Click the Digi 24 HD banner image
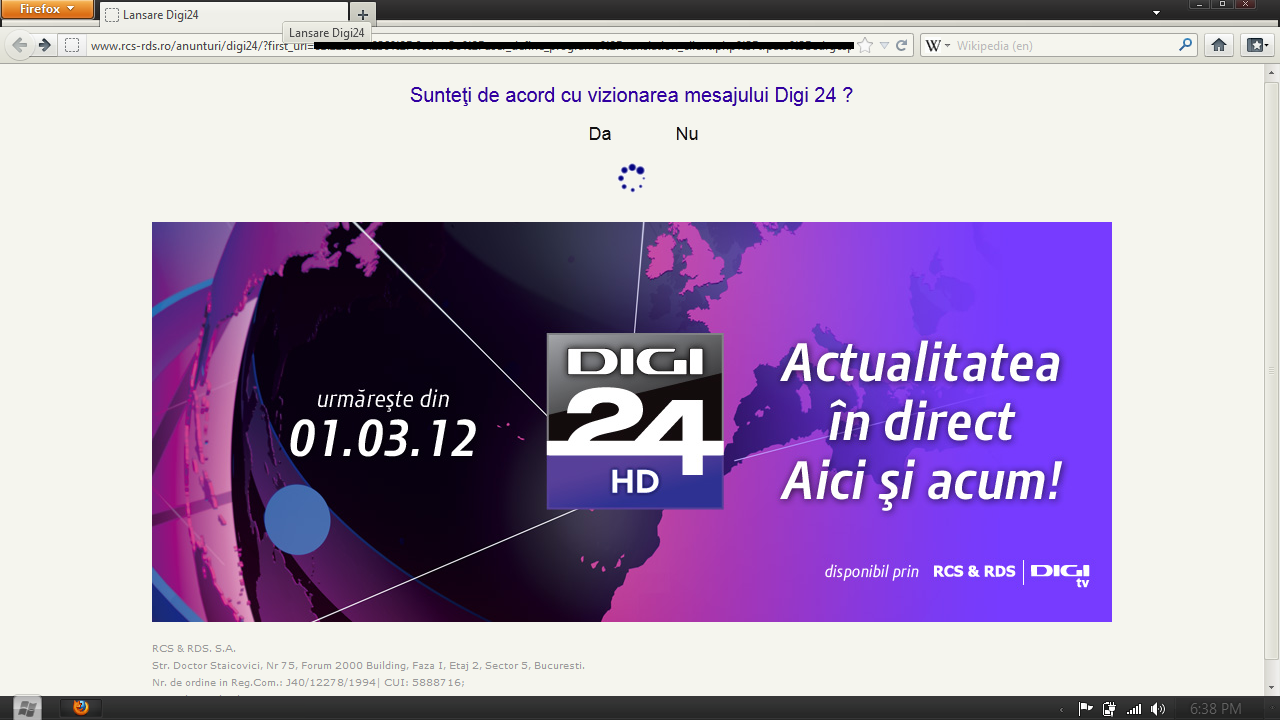Screen dimensions: 1280x720 click(632, 422)
